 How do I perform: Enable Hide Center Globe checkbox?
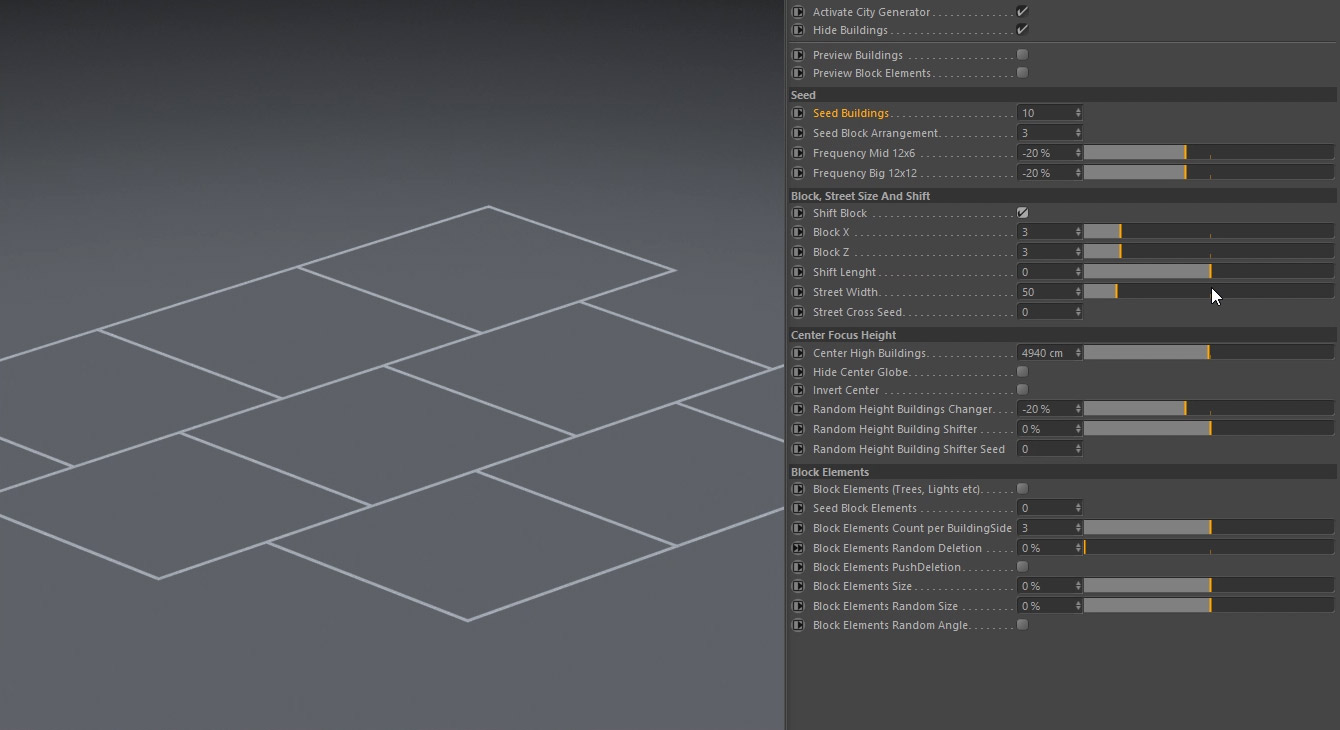click(x=1022, y=372)
